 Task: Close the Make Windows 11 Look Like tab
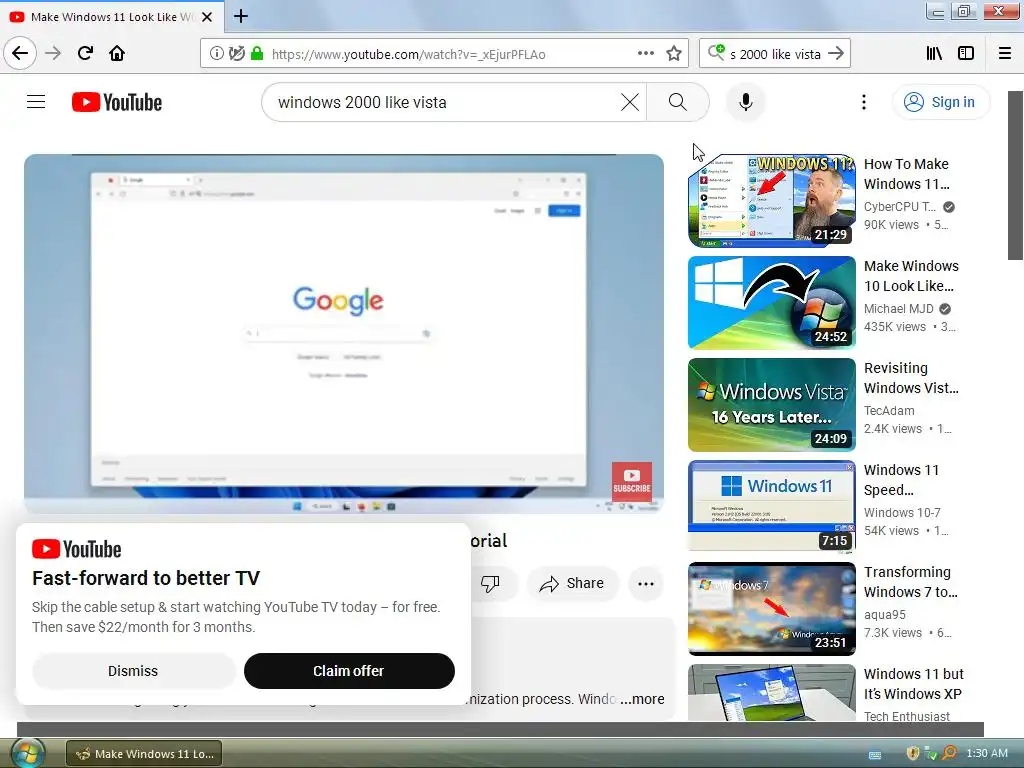click(x=207, y=17)
